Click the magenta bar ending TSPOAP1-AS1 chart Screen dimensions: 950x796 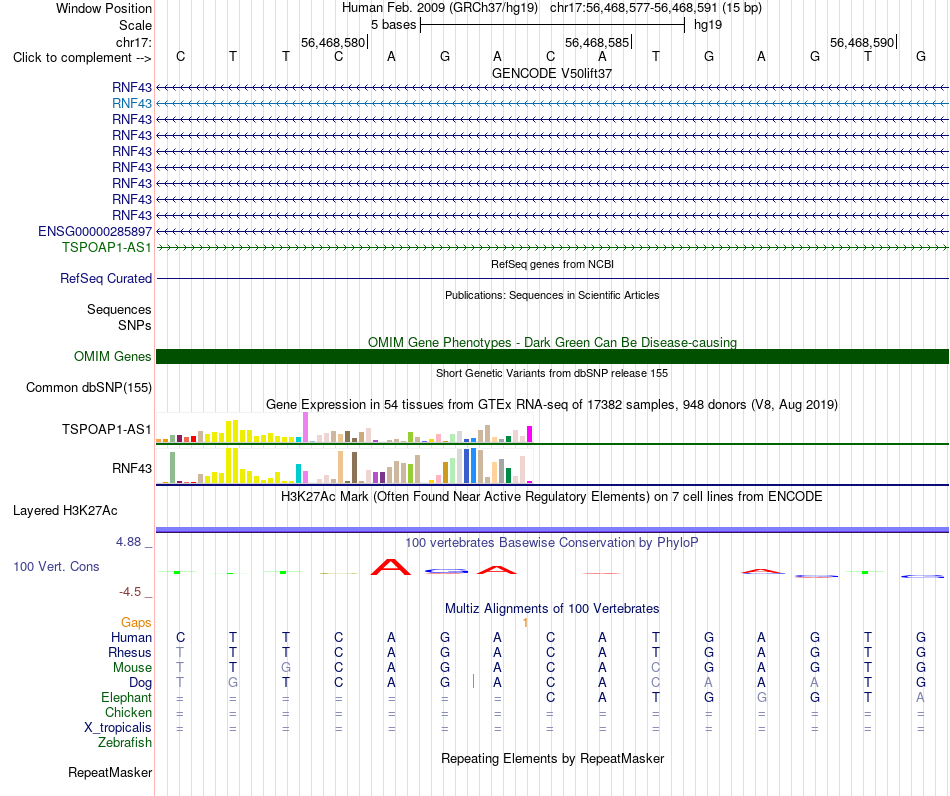coord(530,434)
